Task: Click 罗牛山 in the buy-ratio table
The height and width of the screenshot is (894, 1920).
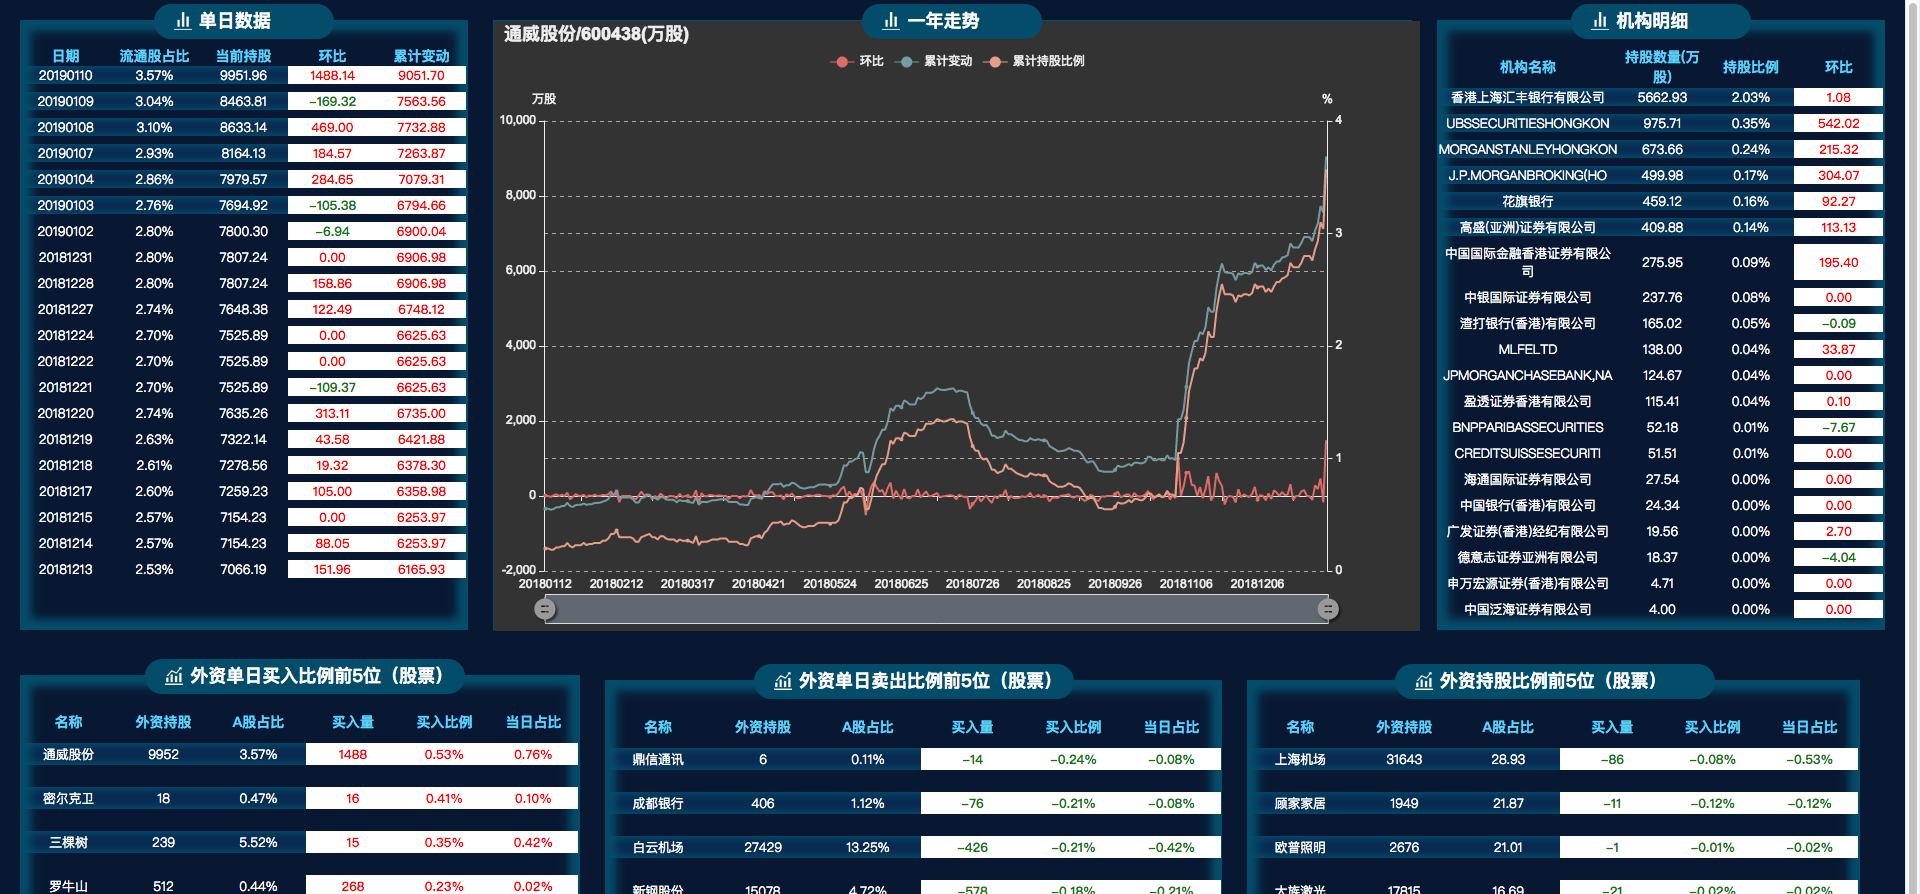Action: click(68, 886)
